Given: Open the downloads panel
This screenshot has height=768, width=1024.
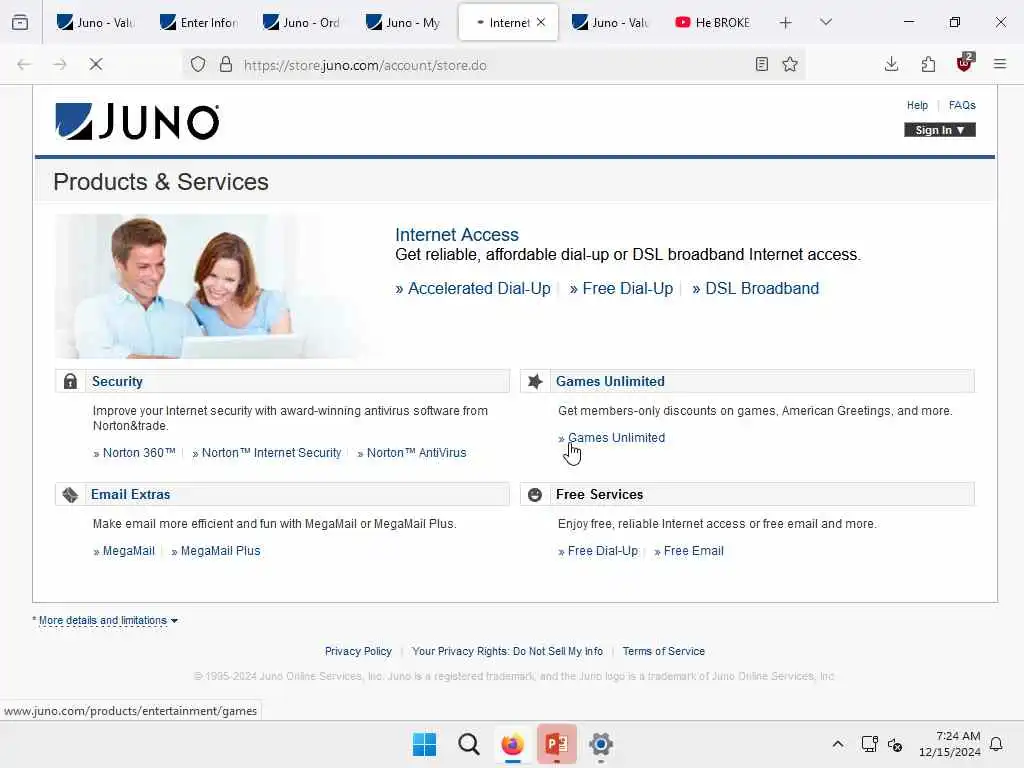Looking at the screenshot, I should coord(891,64).
